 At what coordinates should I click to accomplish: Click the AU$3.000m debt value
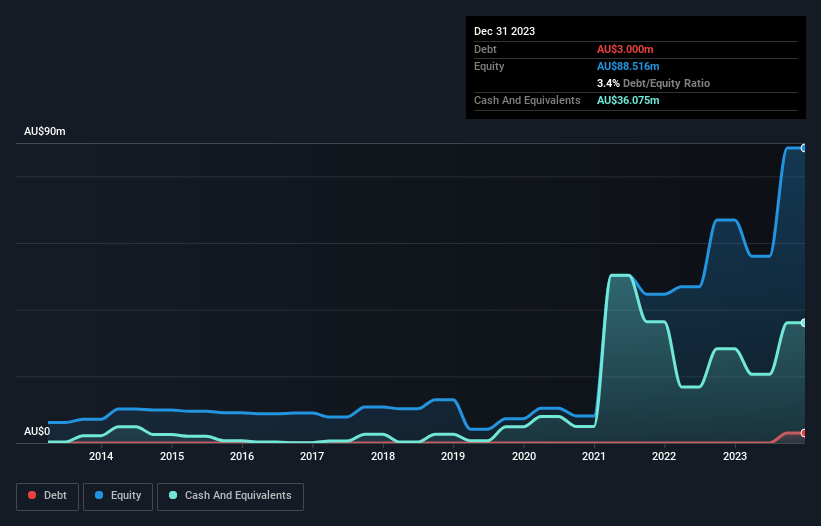pos(625,49)
